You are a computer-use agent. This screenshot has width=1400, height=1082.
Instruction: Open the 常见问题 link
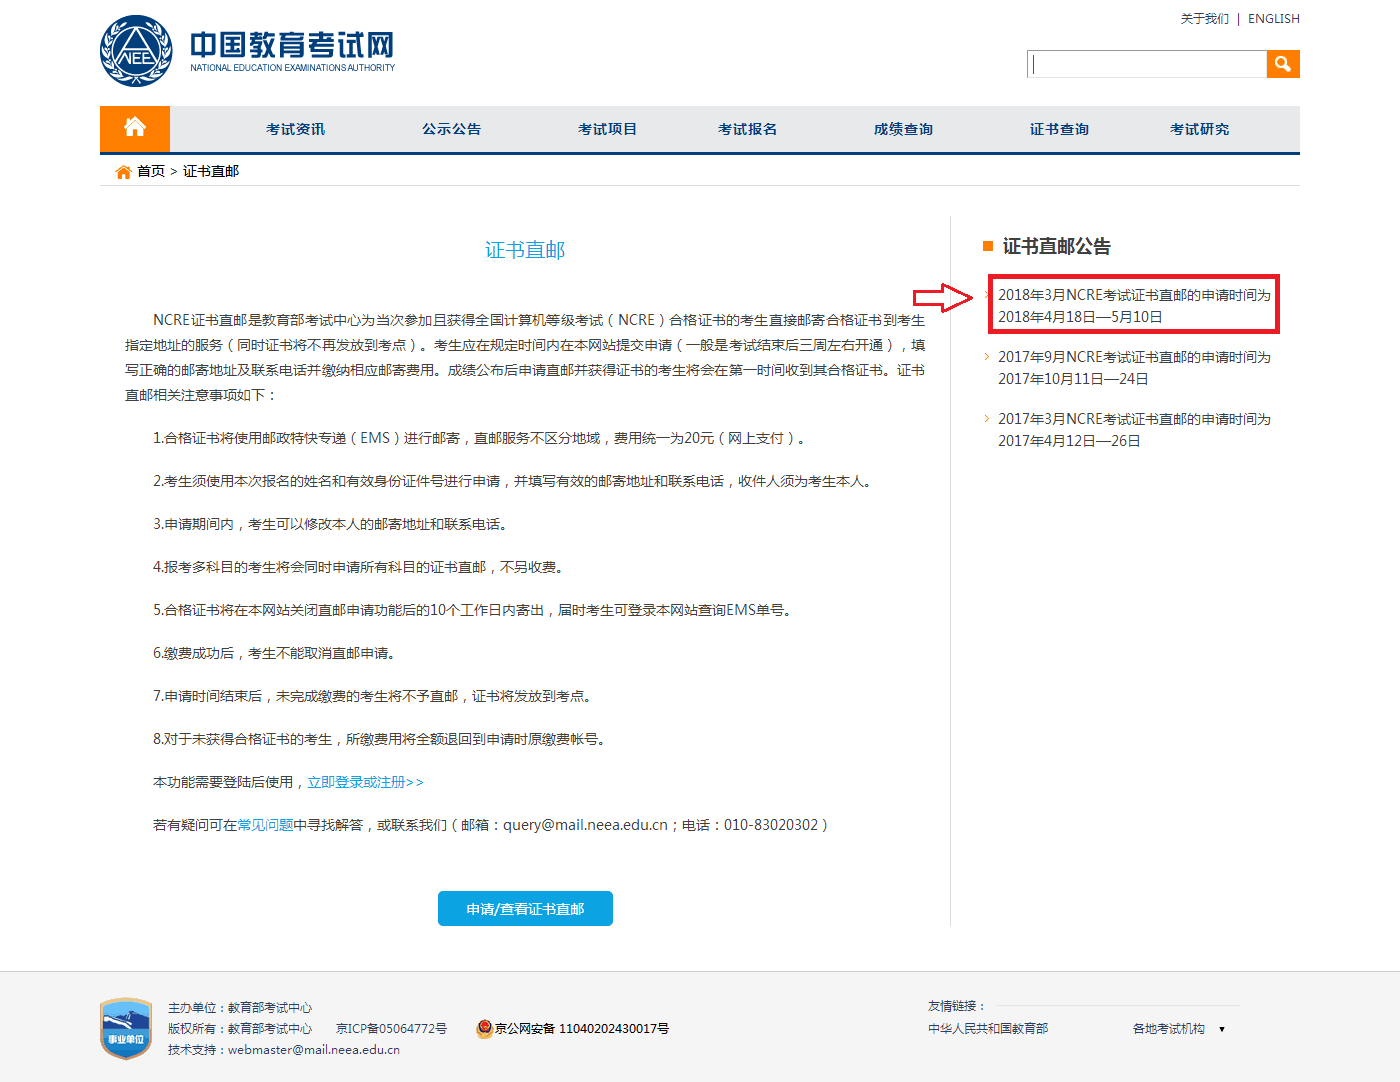(x=265, y=825)
